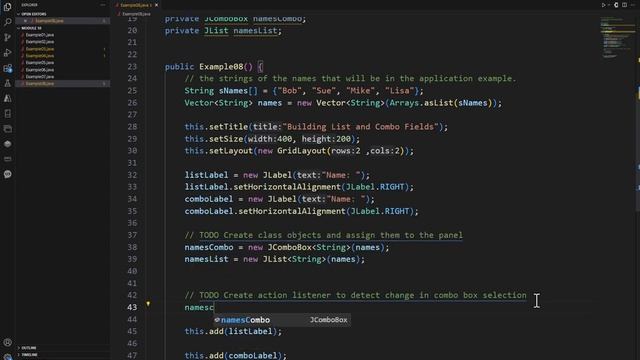
Task: Click JComboBox<String> on line 38
Action: tap(309, 247)
